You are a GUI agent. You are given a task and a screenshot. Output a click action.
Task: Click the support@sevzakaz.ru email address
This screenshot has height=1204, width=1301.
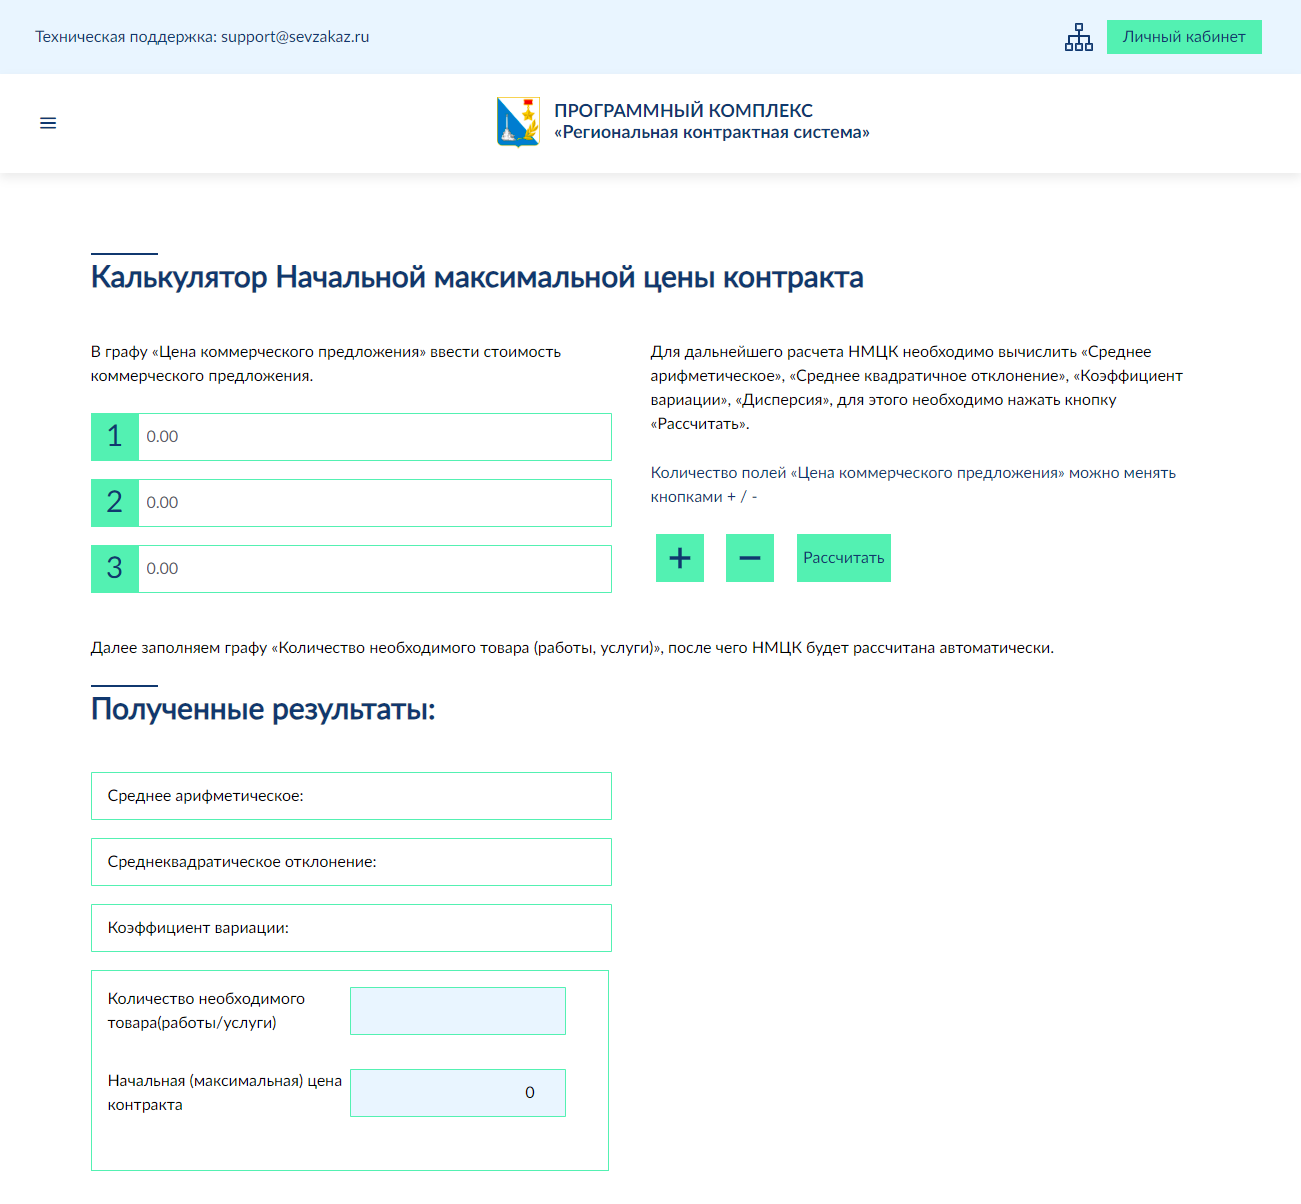pos(295,37)
